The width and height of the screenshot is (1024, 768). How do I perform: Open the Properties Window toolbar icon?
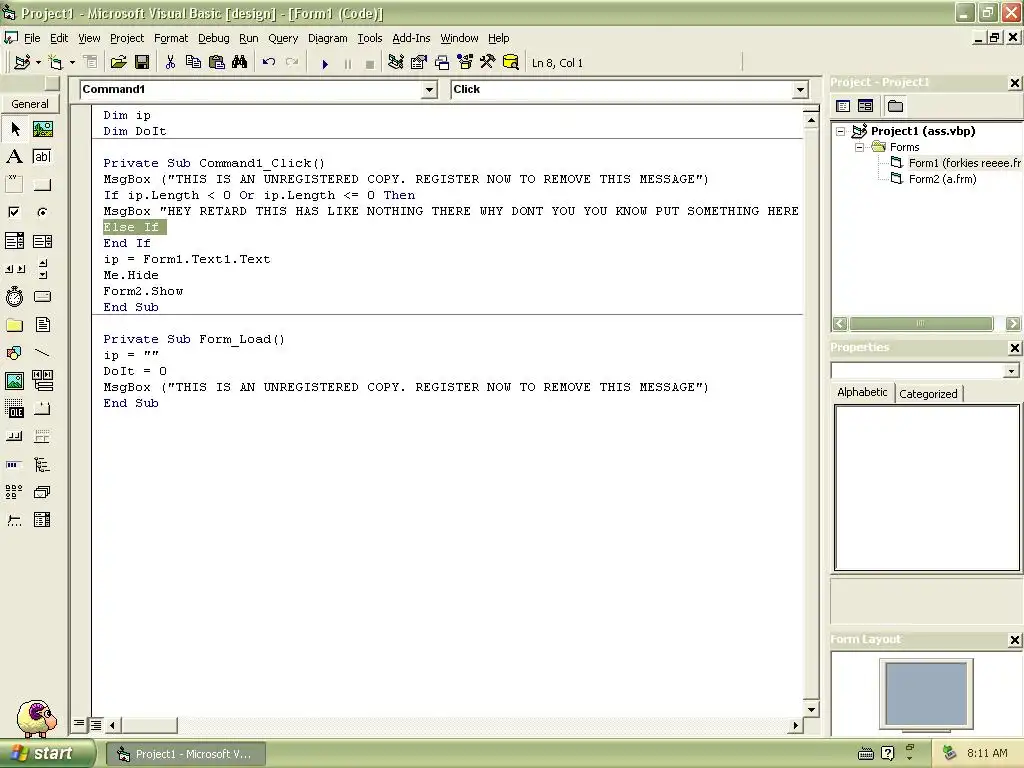[419, 63]
